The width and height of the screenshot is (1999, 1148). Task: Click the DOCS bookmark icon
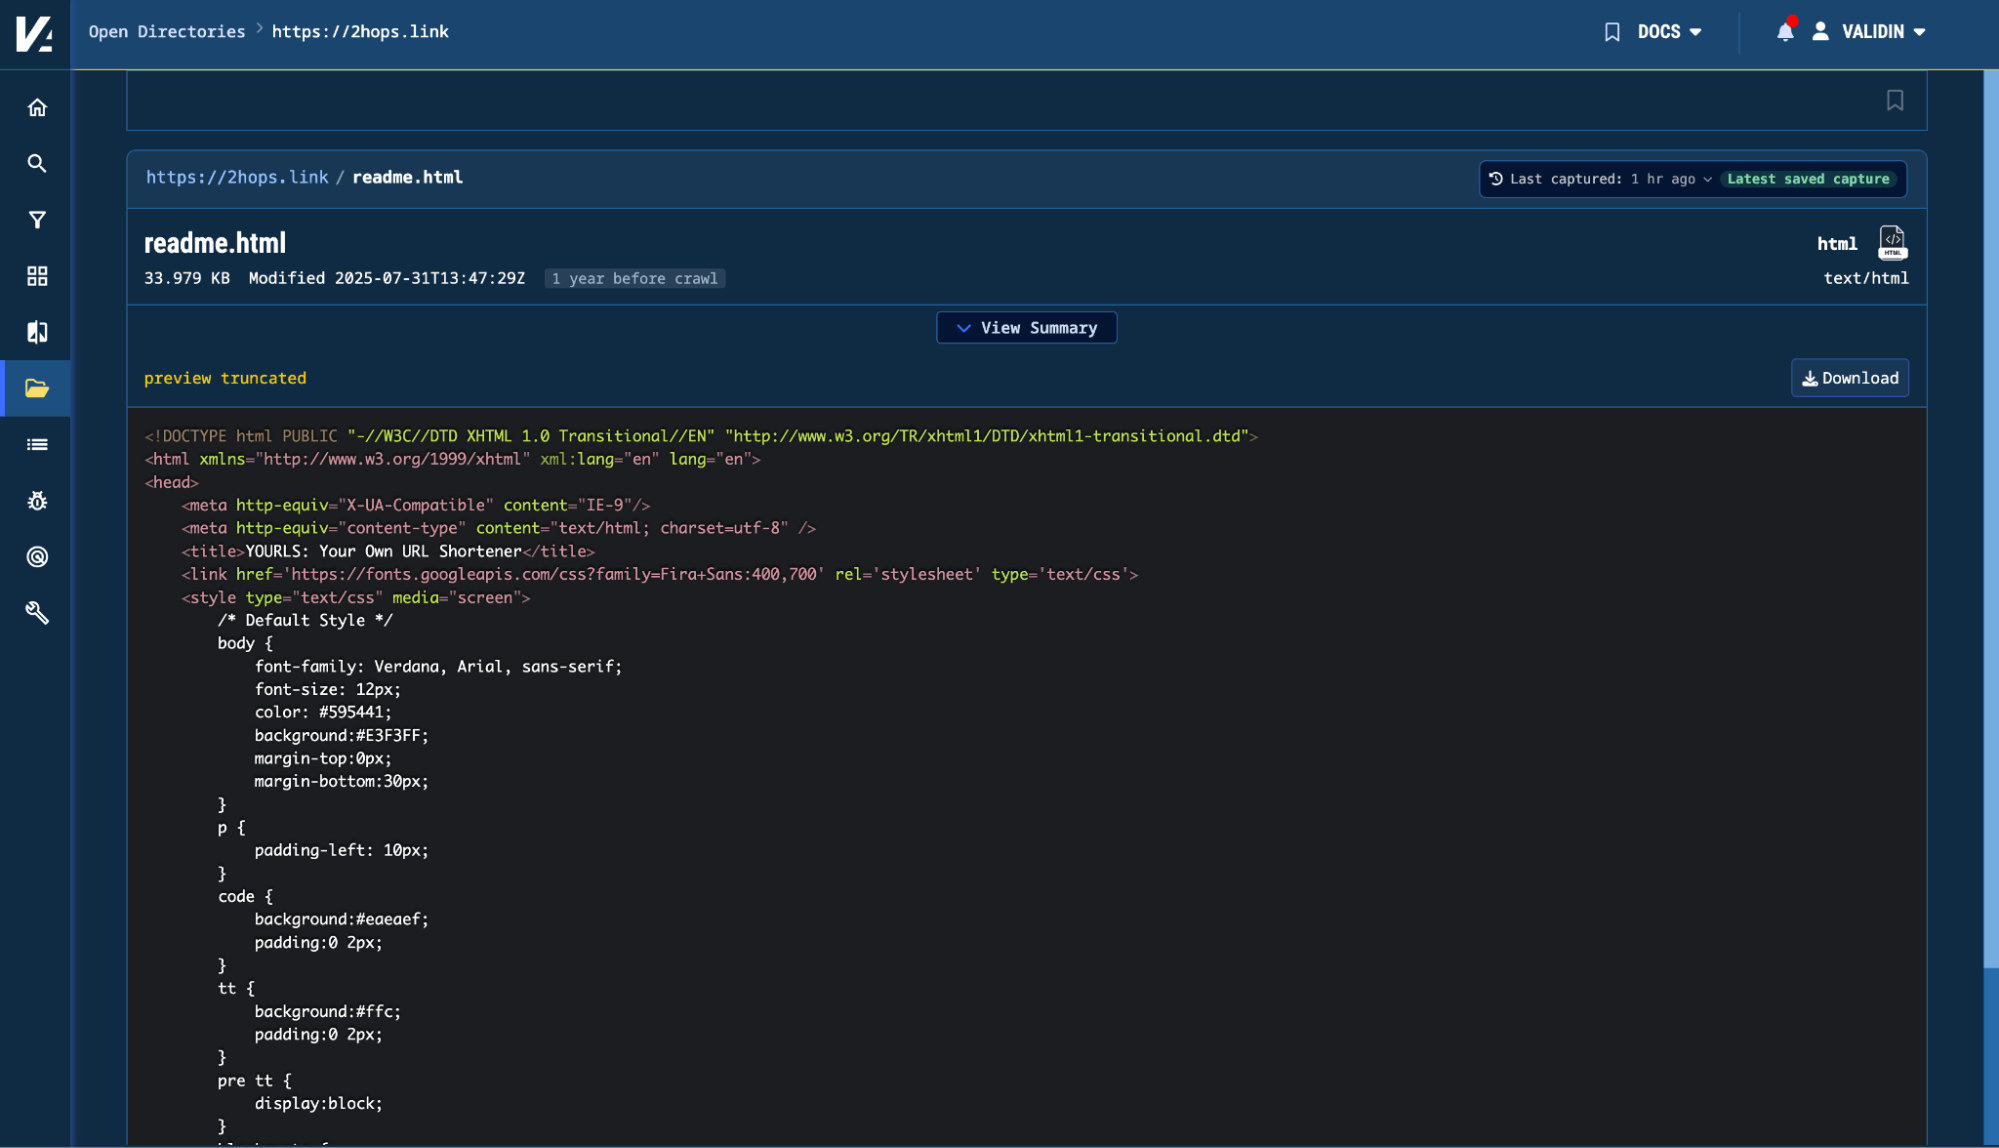coord(1612,32)
